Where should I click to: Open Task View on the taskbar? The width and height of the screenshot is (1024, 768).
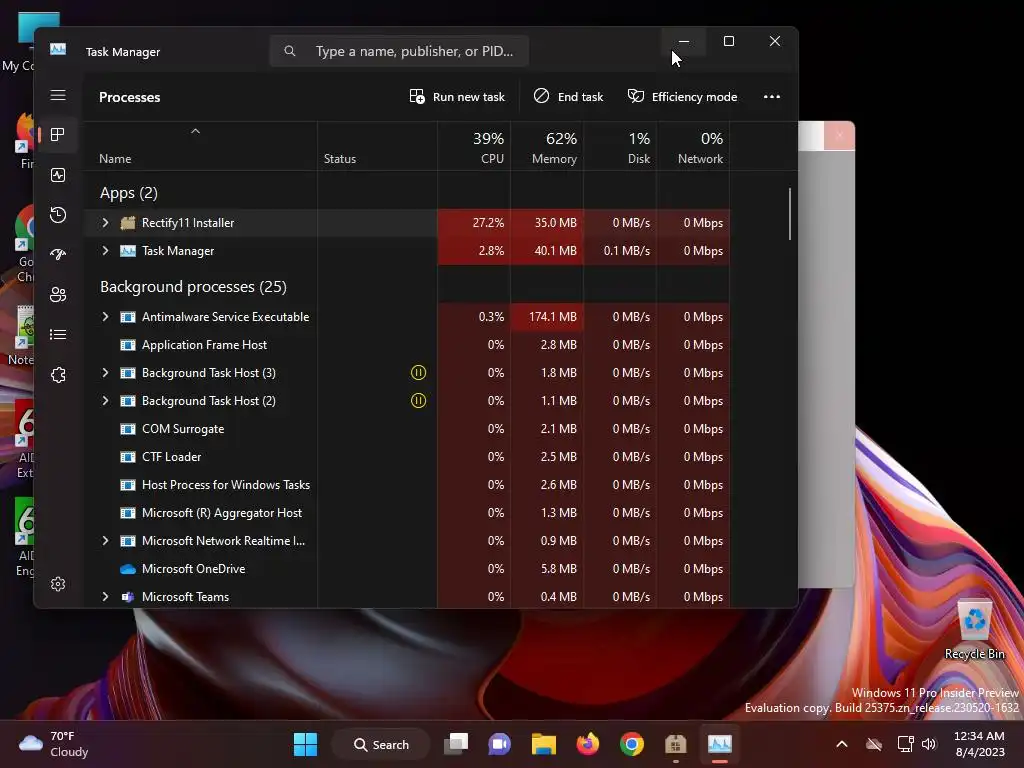(x=456, y=744)
